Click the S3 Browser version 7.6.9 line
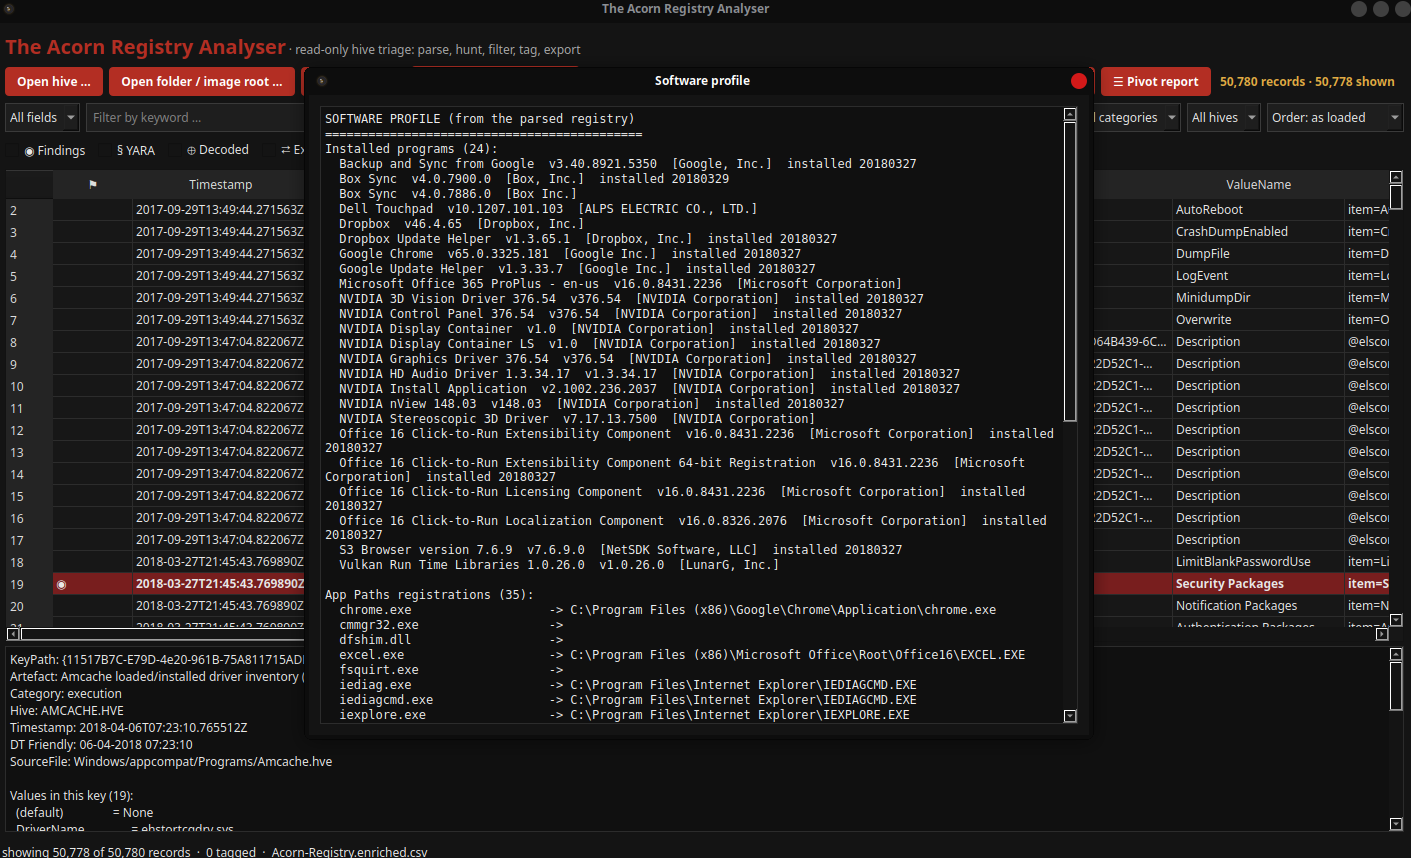The height and width of the screenshot is (858, 1411). coord(620,550)
